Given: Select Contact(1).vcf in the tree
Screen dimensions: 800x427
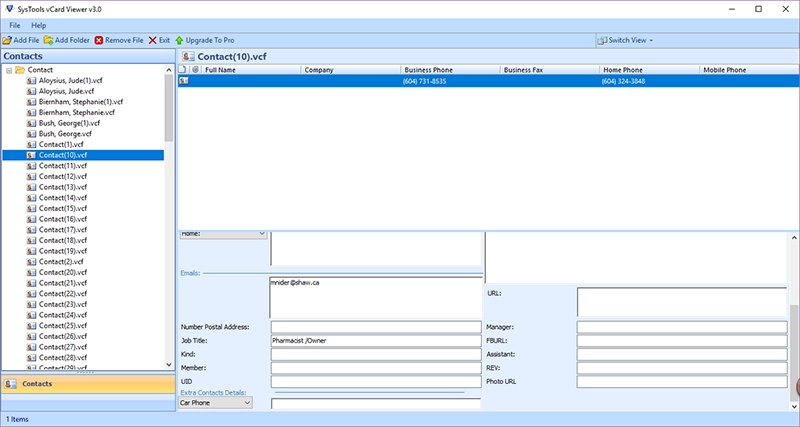Looking at the screenshot, I should point(61,144).
